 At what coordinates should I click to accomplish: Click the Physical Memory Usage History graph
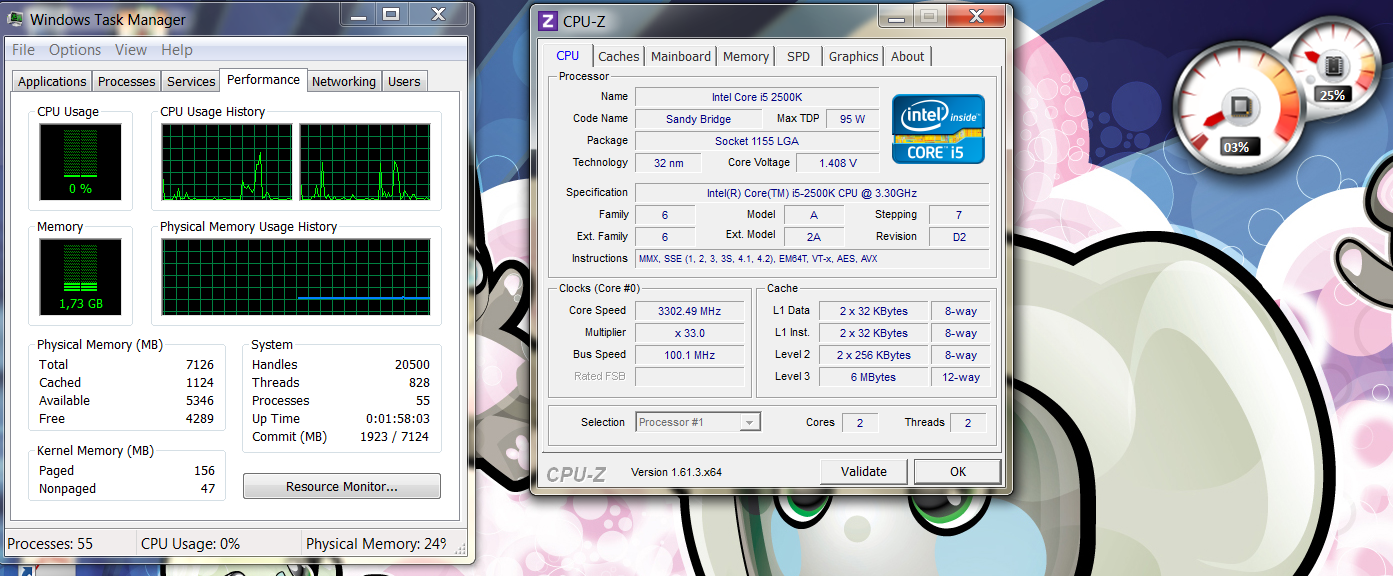tap(296, 277)
